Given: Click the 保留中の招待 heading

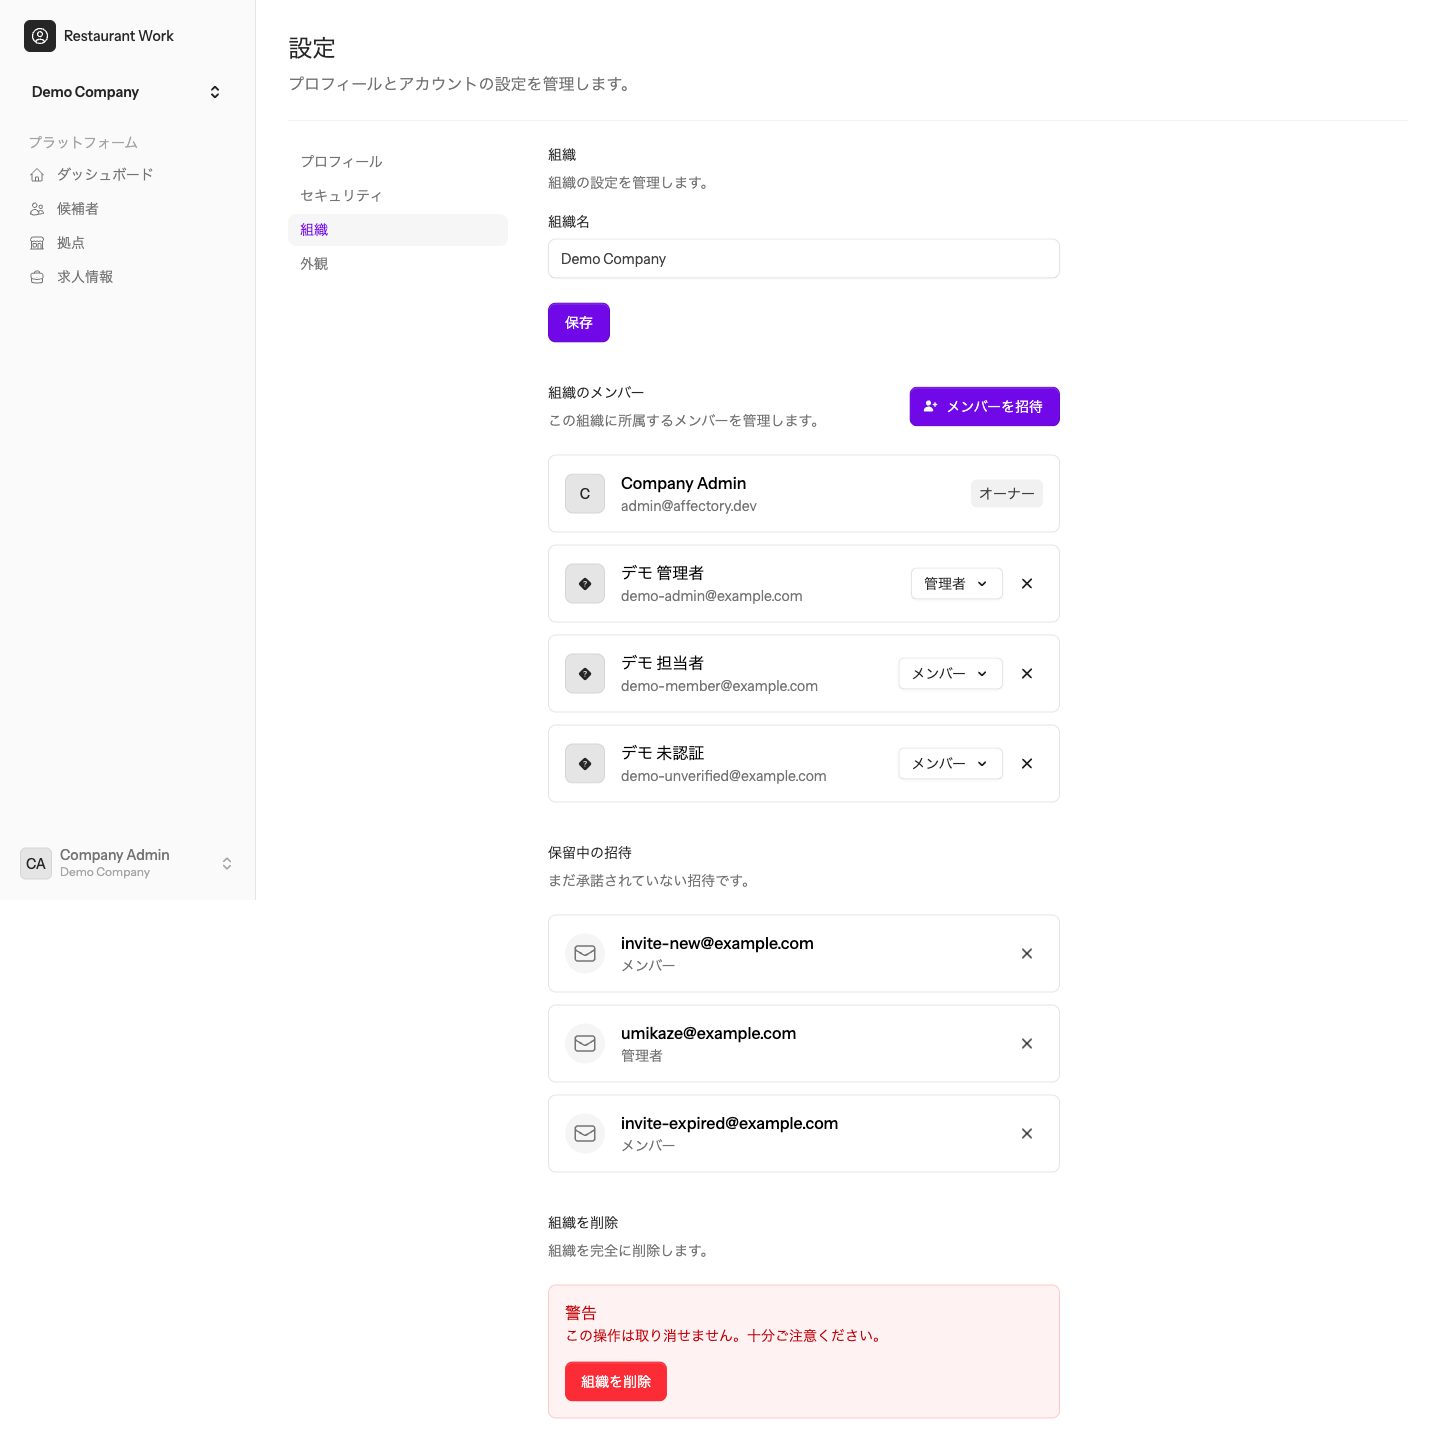Looking at the screenshot, I should click(x=590, y=853).
